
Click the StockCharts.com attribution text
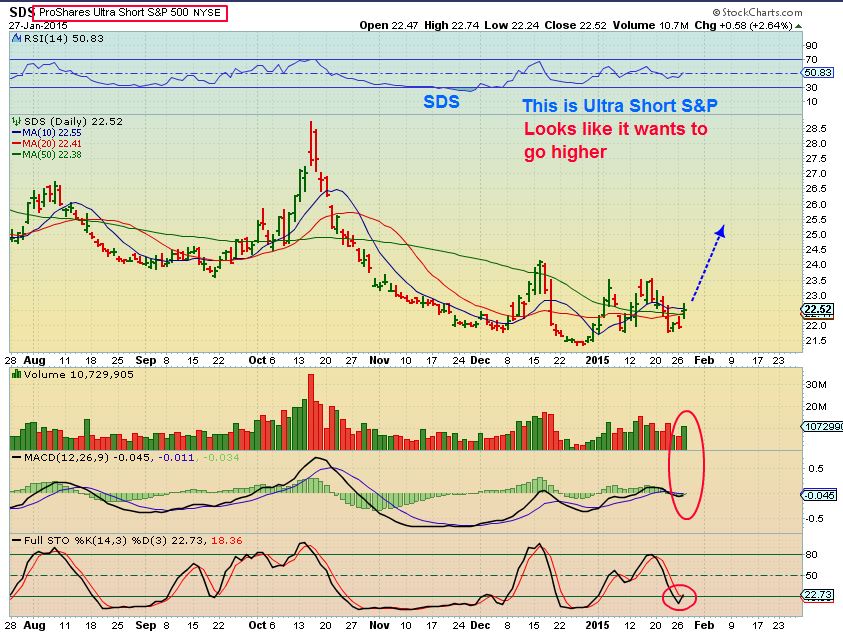point(757,12)
